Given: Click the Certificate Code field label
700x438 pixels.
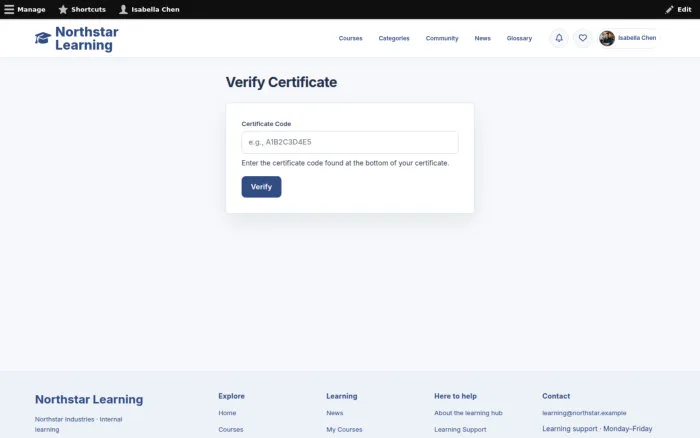Looking at the screenshot, I should click(x=266, y=124).
